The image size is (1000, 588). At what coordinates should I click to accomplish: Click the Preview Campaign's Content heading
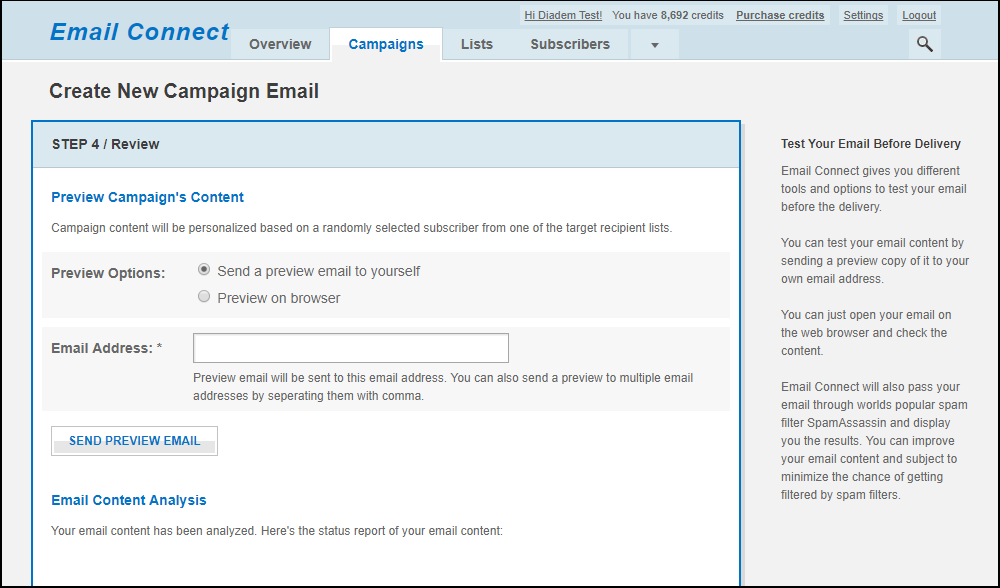click(147, 197)
